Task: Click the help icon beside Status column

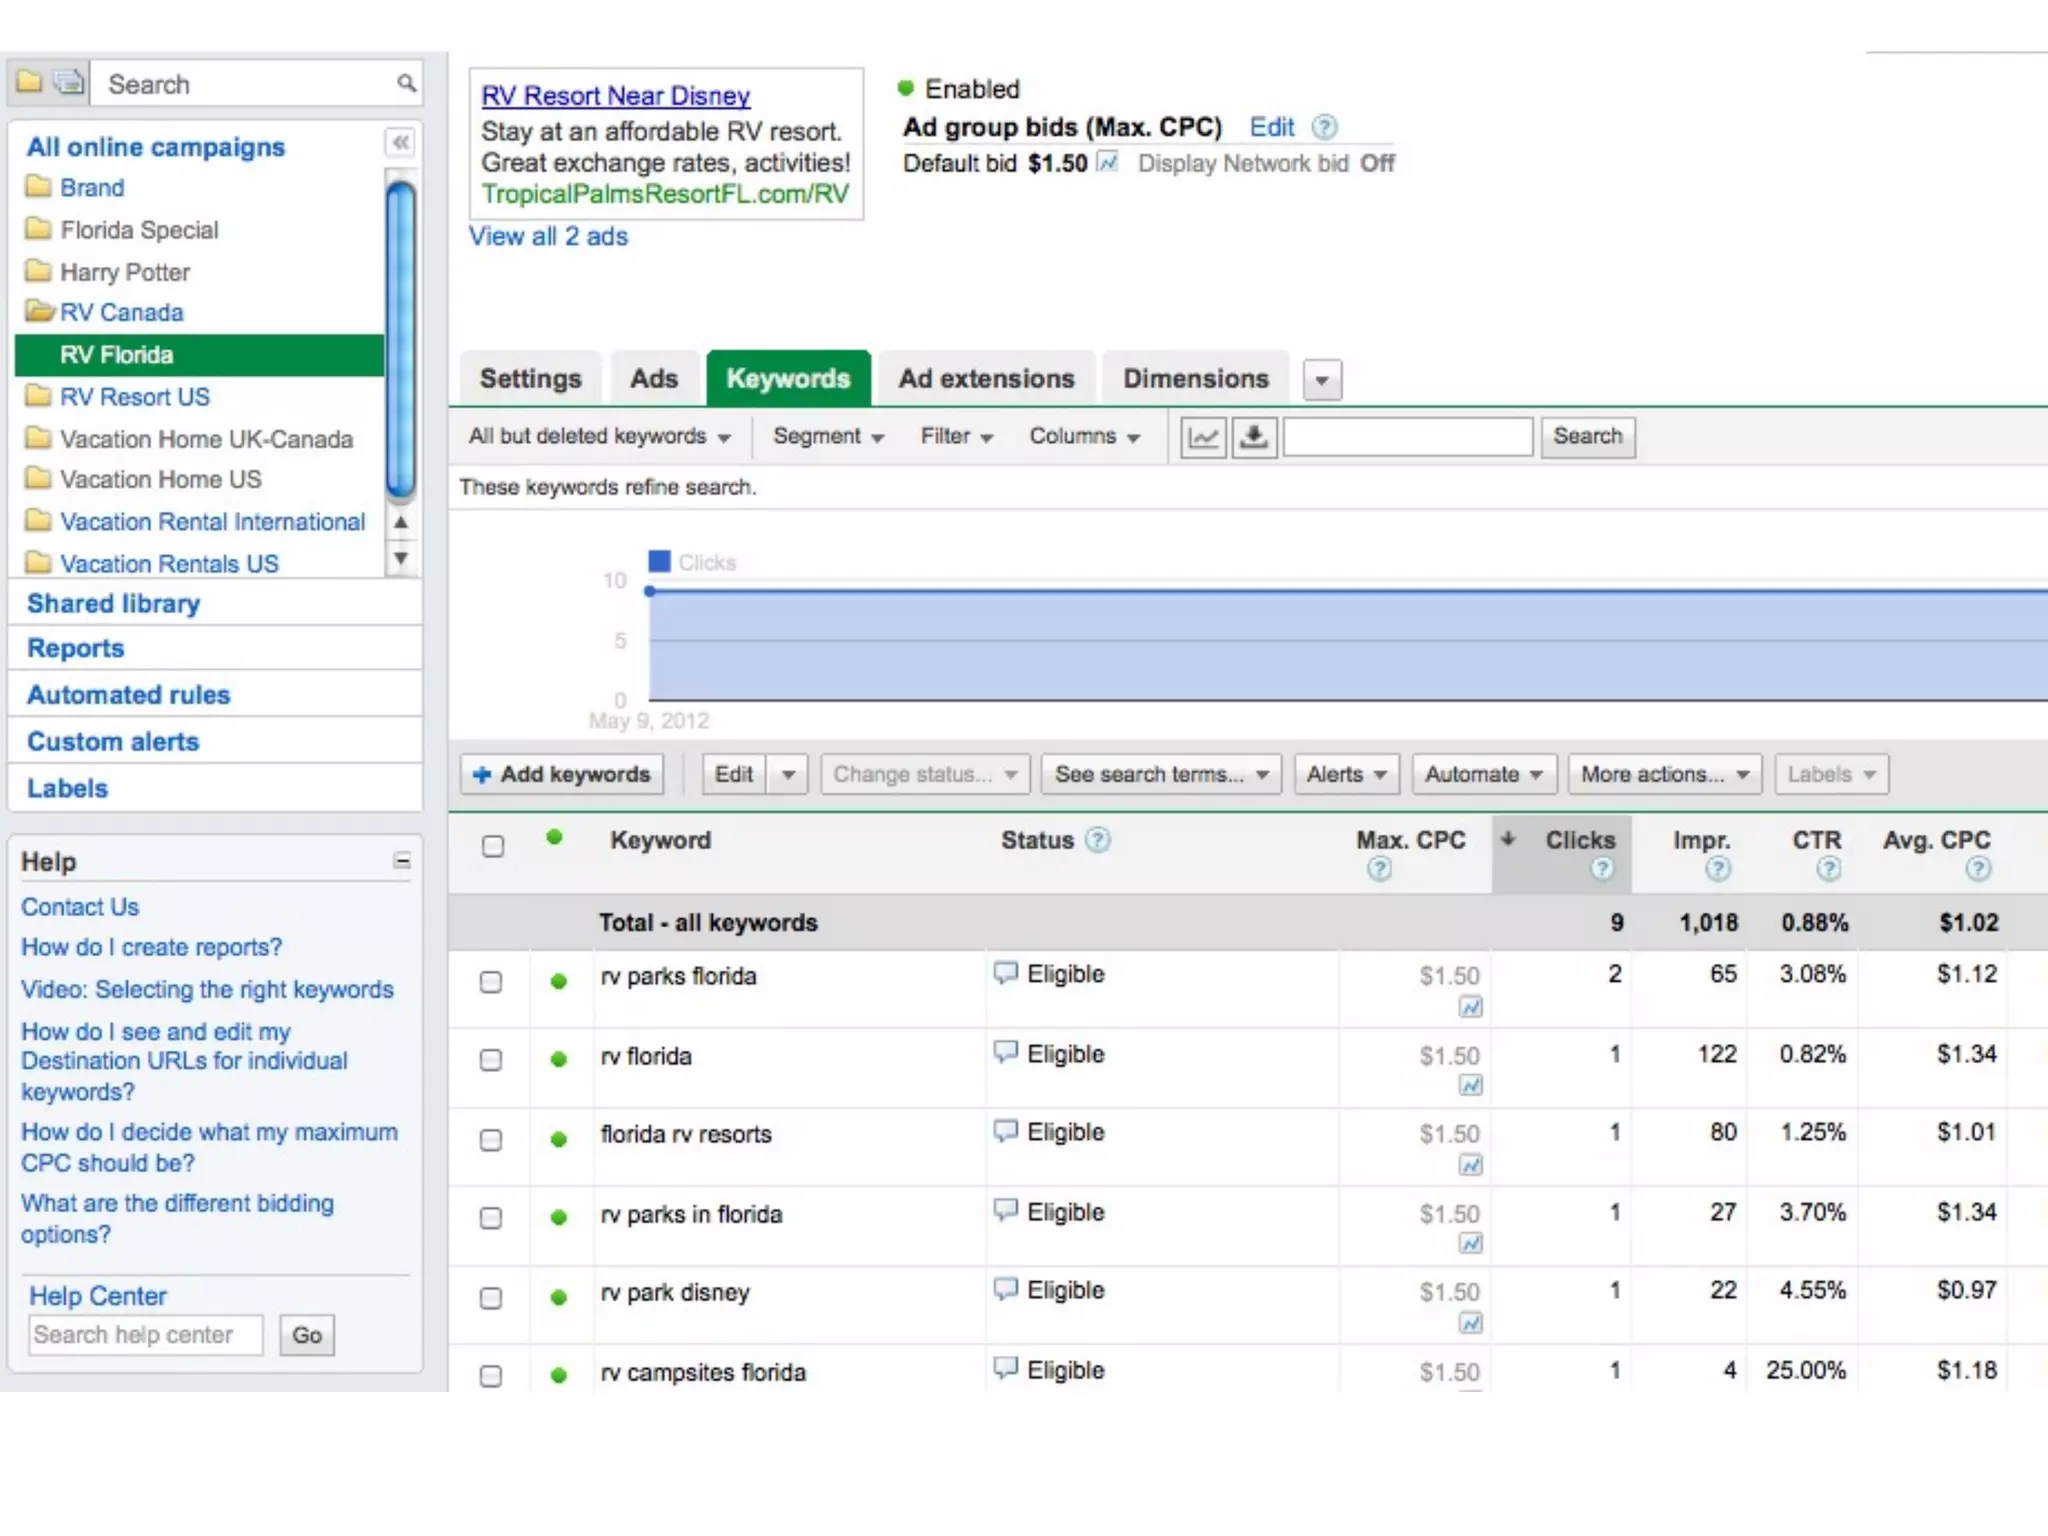Action: click(x=1098, y=840)
